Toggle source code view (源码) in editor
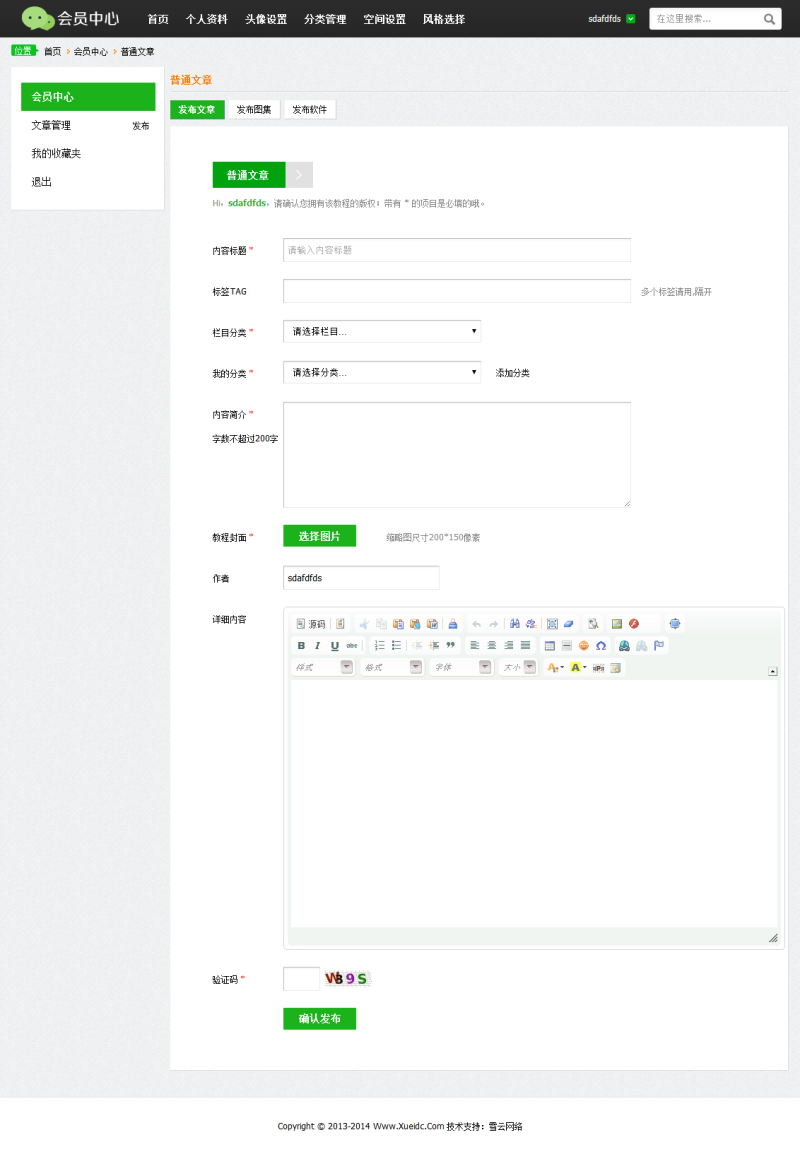Viewport: 800px width, 1154px height. pyautogui.click(x=310, y=624)
